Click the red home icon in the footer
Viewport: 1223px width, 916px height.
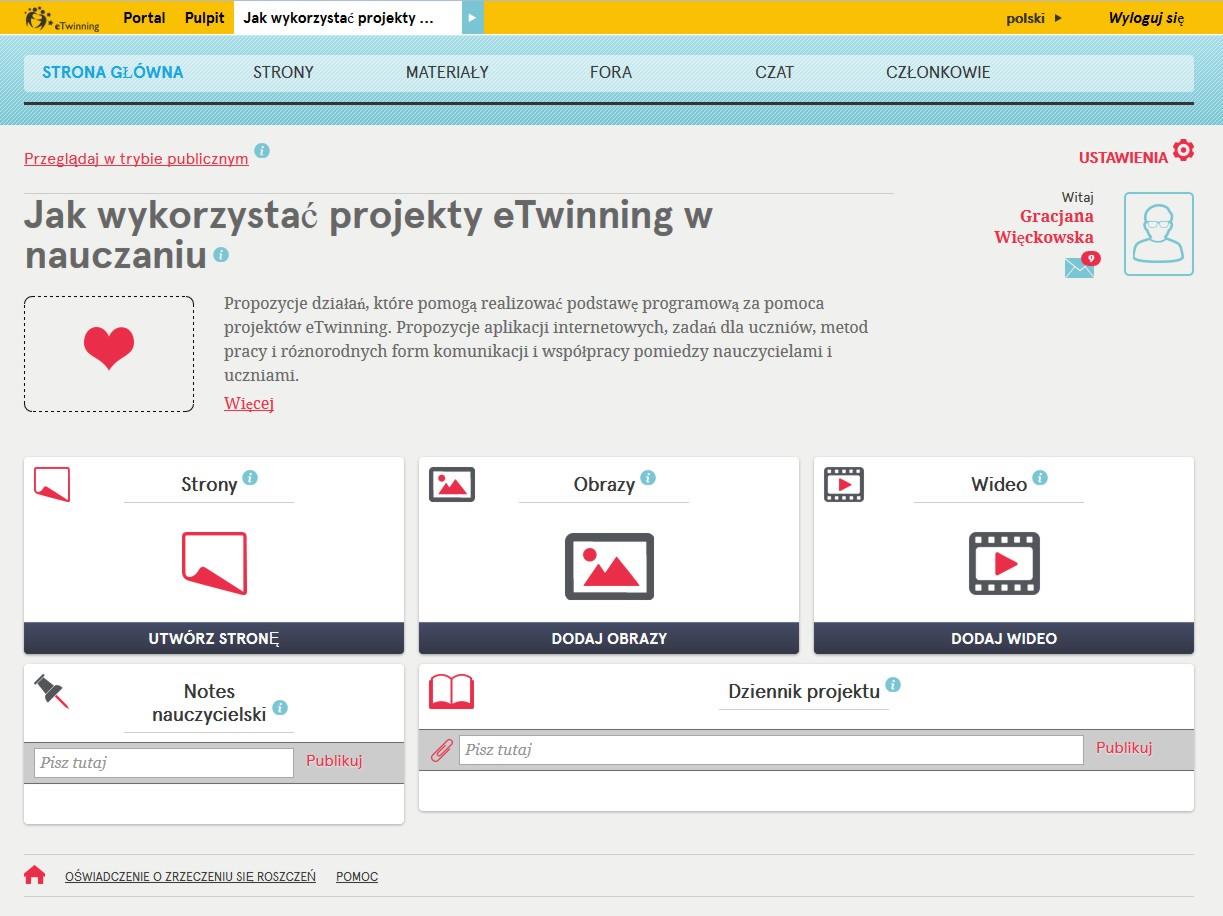pyautogui.click(x=35, y=875)
